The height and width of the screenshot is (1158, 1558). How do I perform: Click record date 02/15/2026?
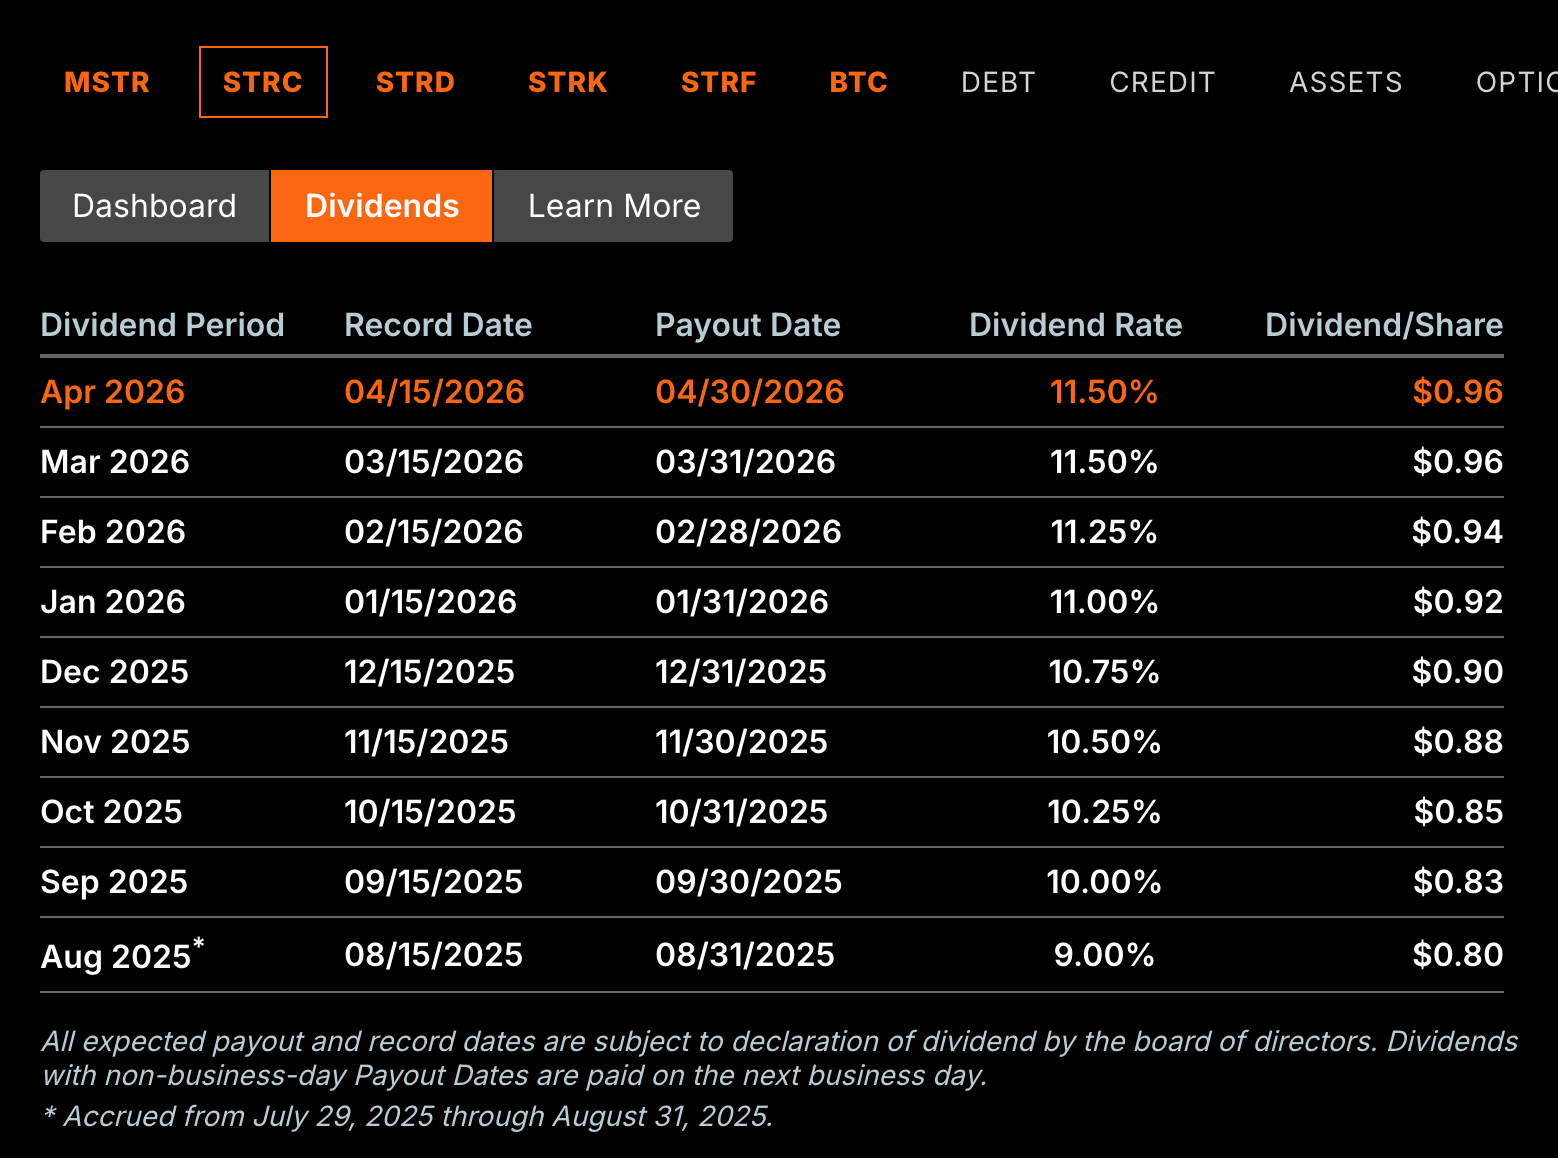[434, 532]
